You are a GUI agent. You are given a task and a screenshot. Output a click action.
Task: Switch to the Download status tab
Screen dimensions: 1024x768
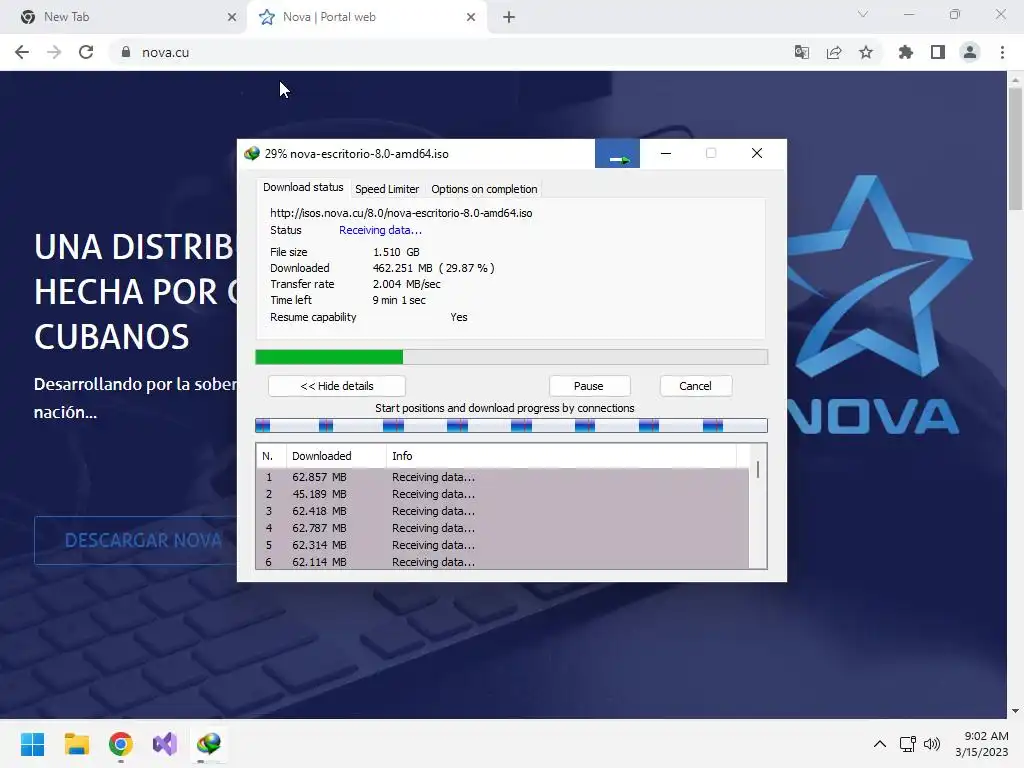point(303,187)
